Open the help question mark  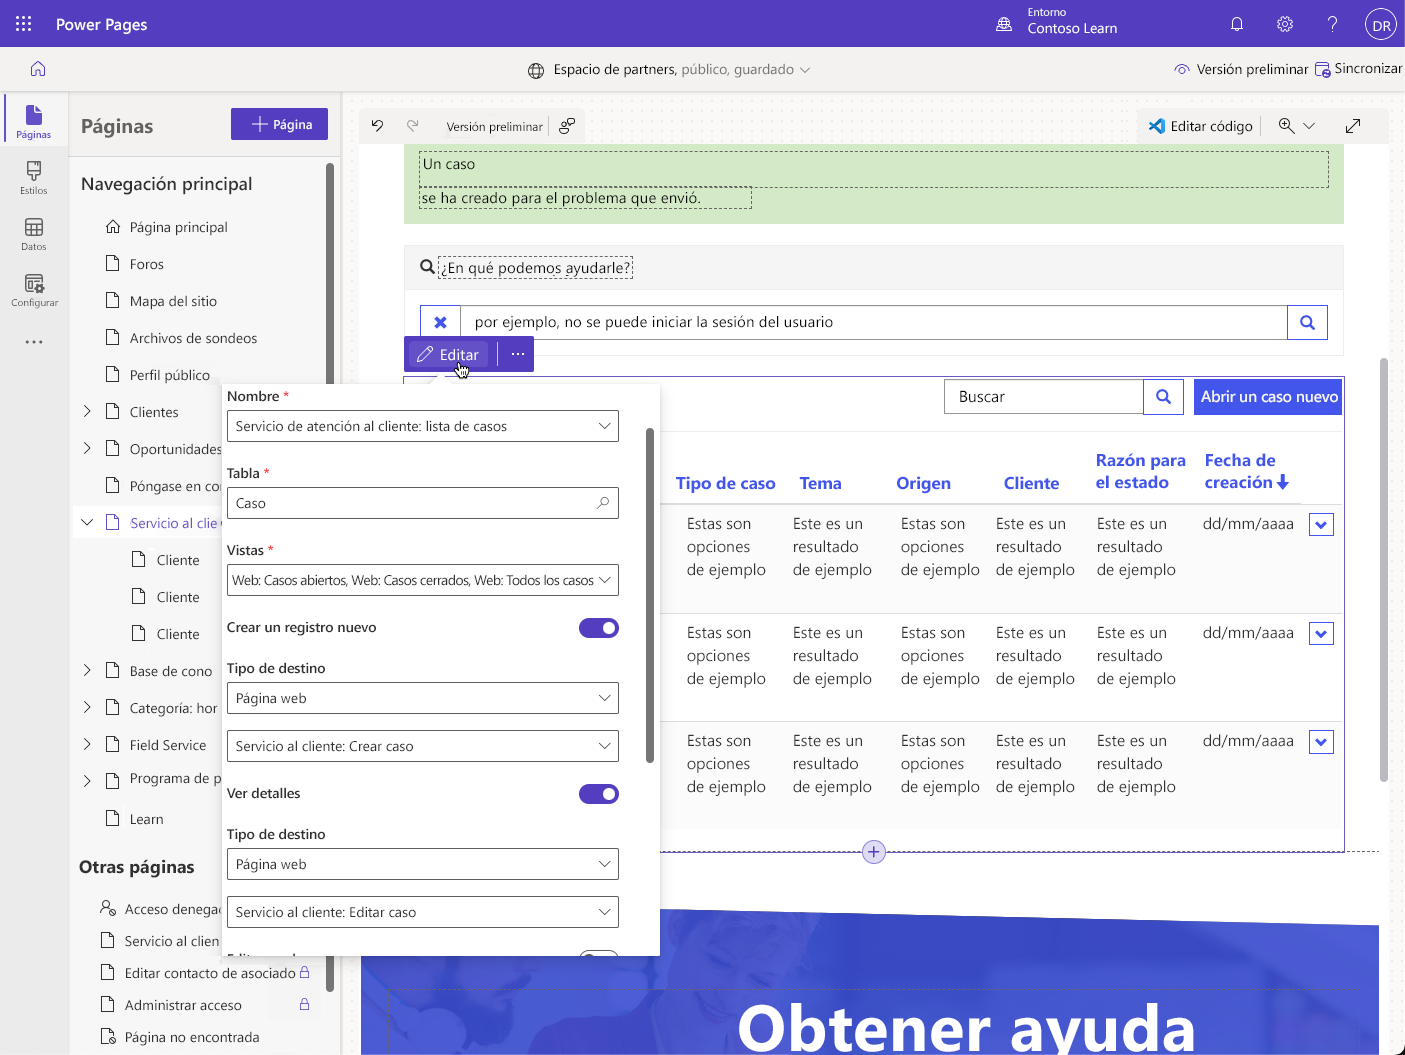click(x=1332, y=24)
